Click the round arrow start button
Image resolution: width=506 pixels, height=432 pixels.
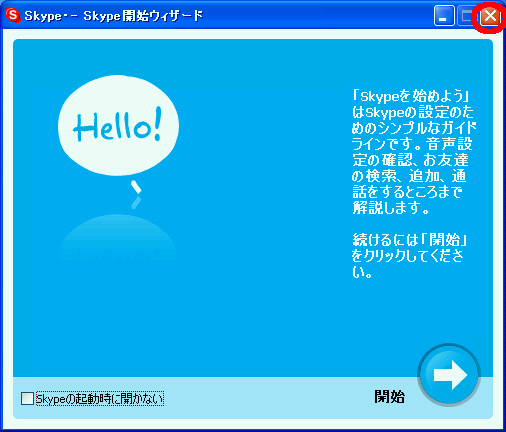click(449, 375)
